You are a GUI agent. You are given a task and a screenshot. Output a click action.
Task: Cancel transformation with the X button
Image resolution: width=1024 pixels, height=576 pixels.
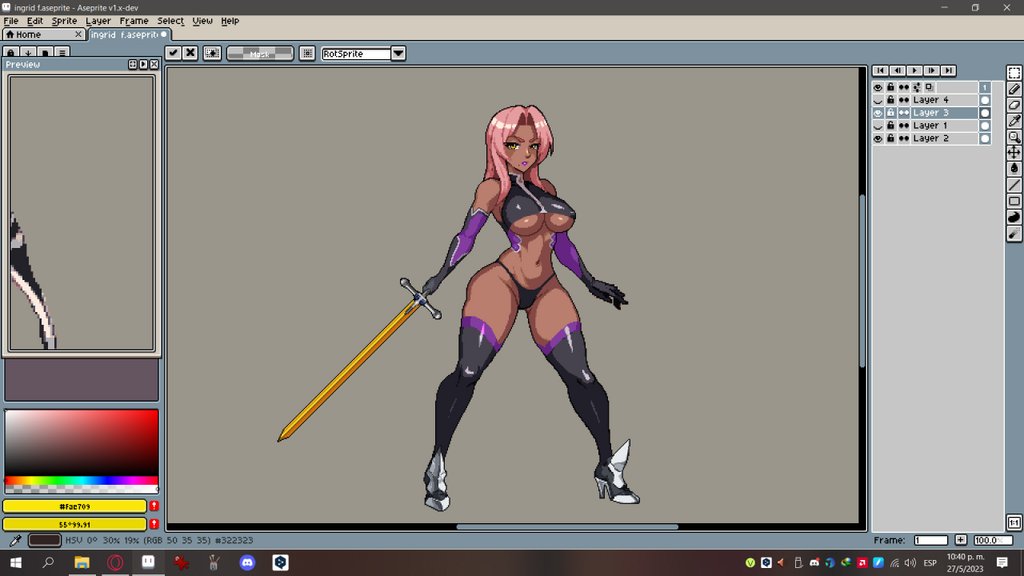click(x=190, y=53)
